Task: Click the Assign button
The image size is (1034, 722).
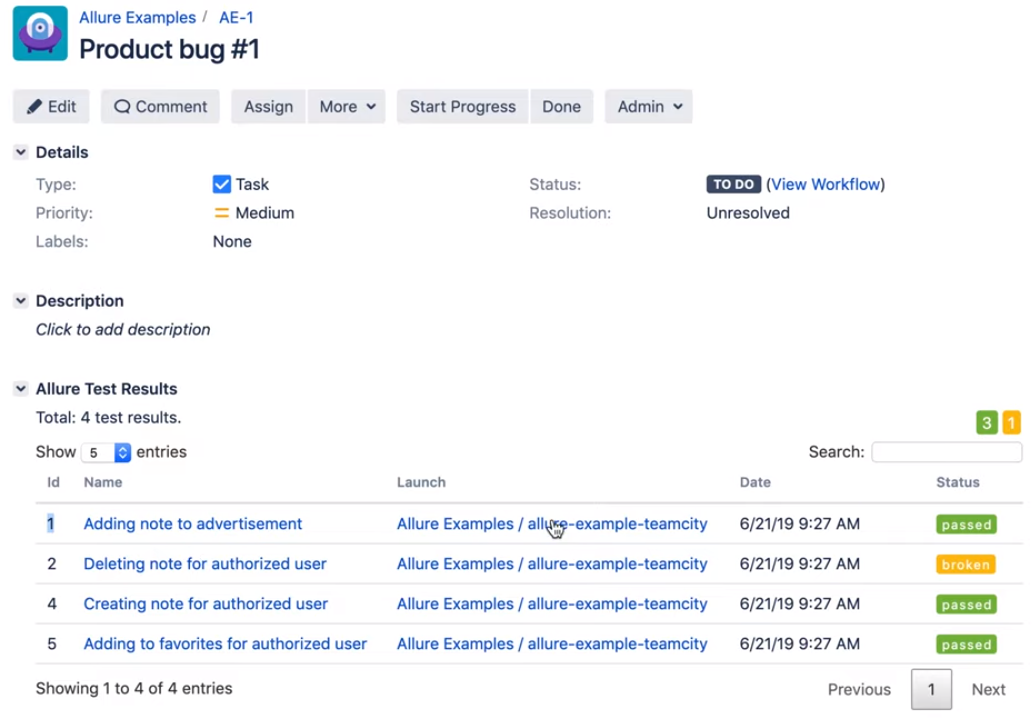Action: click(268, 107)
